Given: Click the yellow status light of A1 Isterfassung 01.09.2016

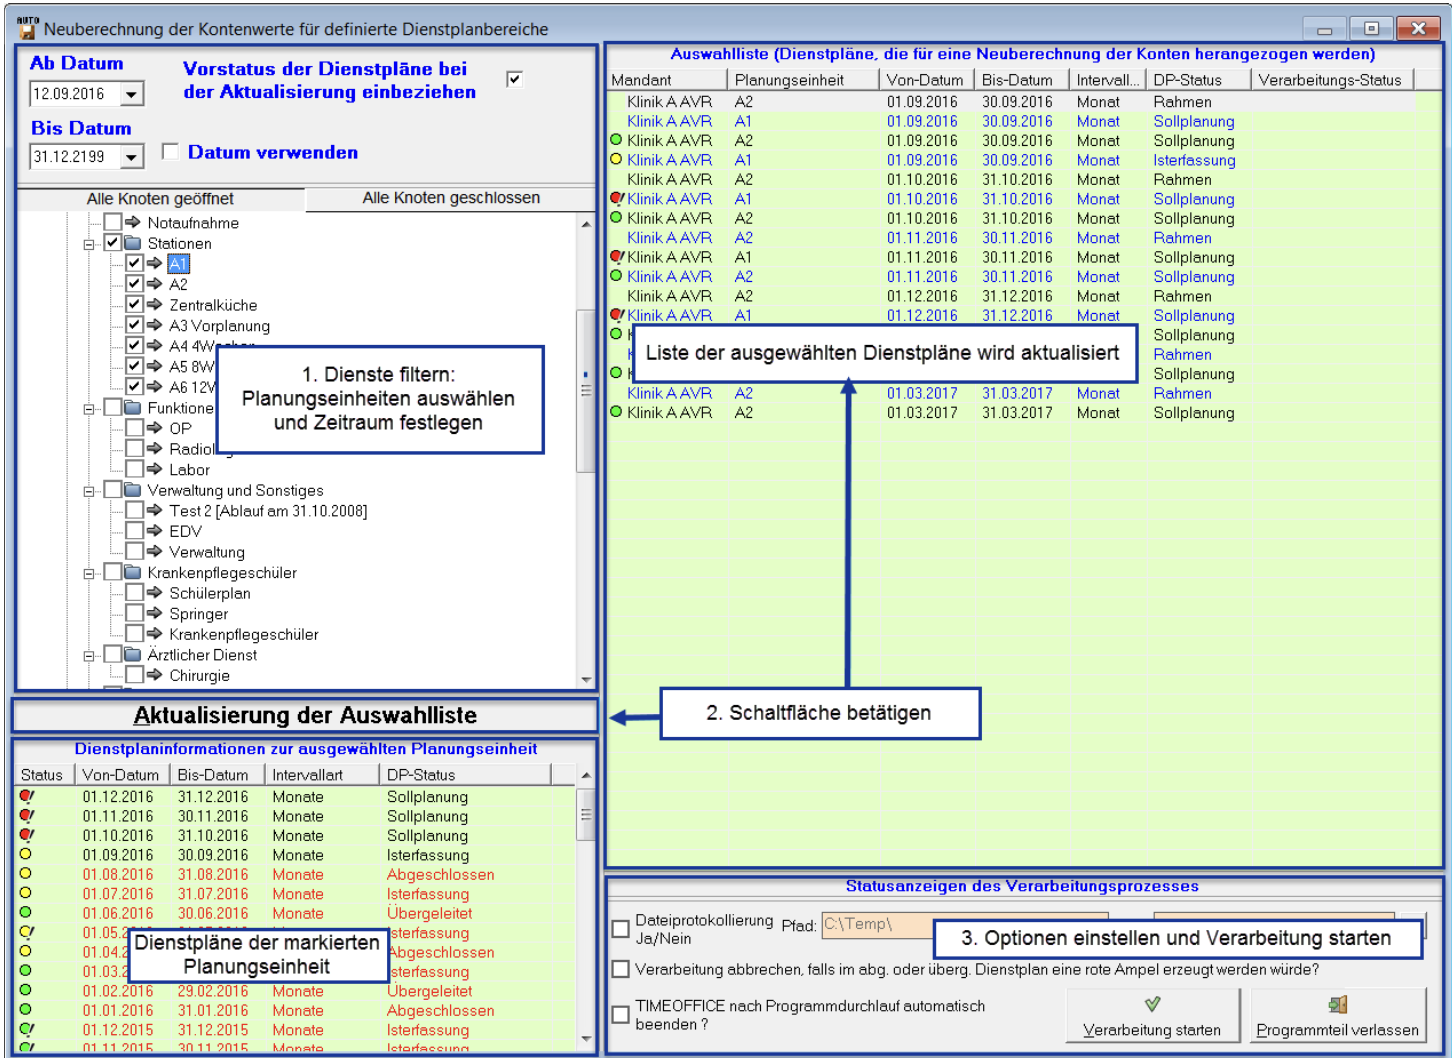Looking at the screenshot, I should click(x=616, y=159).
